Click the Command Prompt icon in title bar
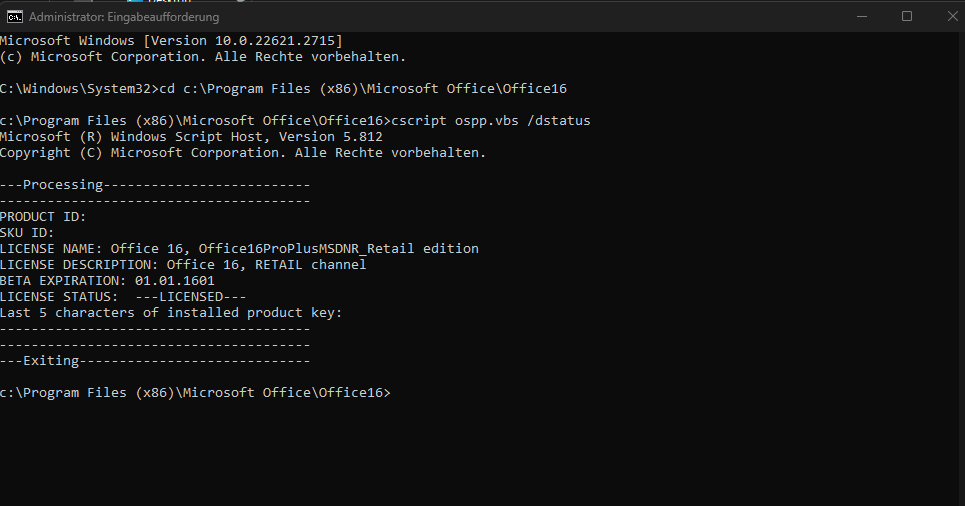Viewport: 965px width, 506px height. click(x=14, y=16)
